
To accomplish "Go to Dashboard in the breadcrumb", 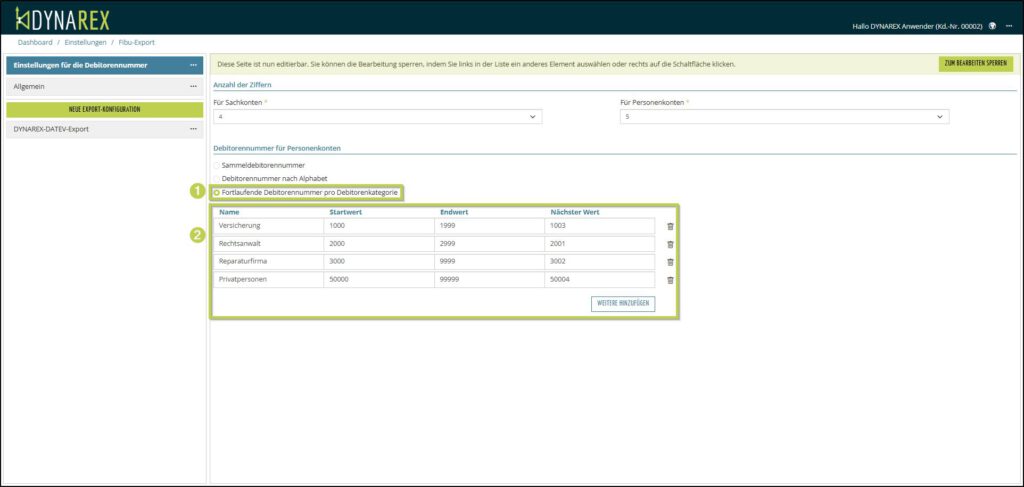I will [35, 43].
